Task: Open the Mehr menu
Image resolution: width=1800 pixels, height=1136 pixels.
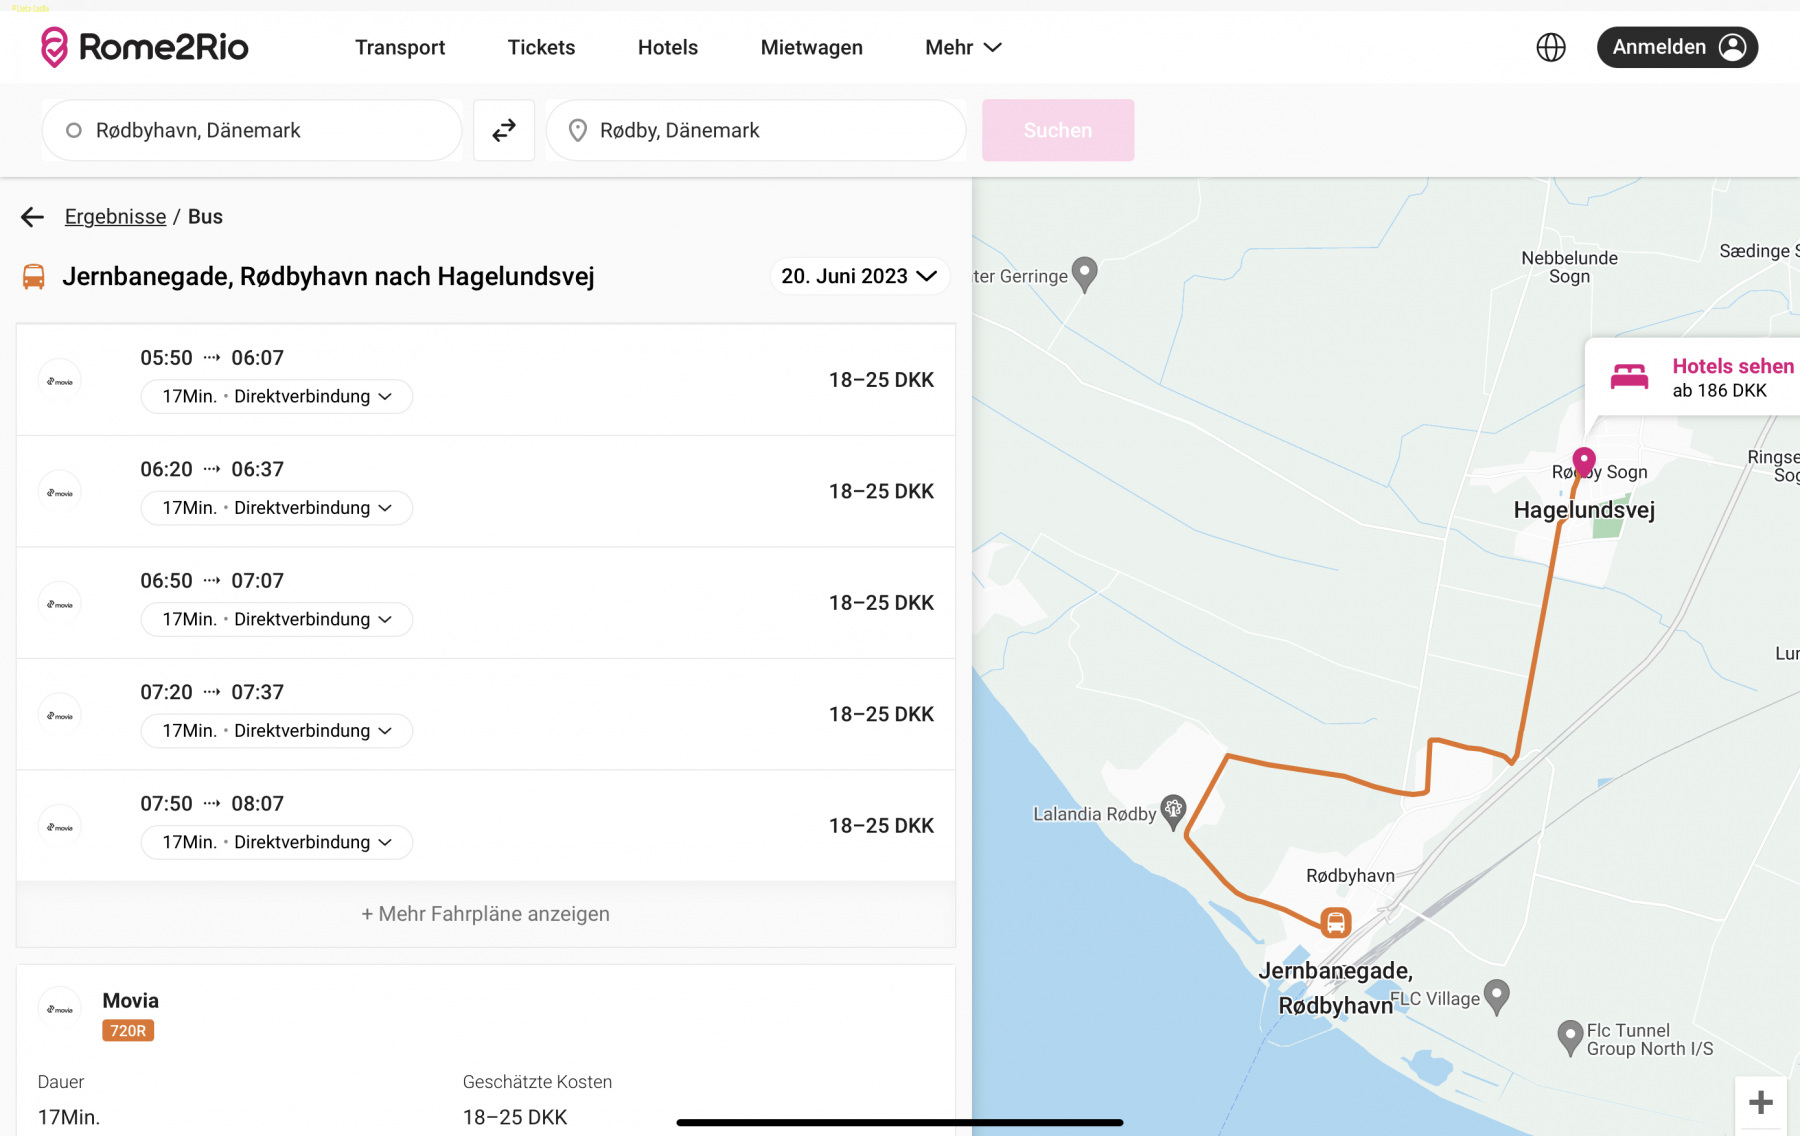Action: tap(962, 47)
